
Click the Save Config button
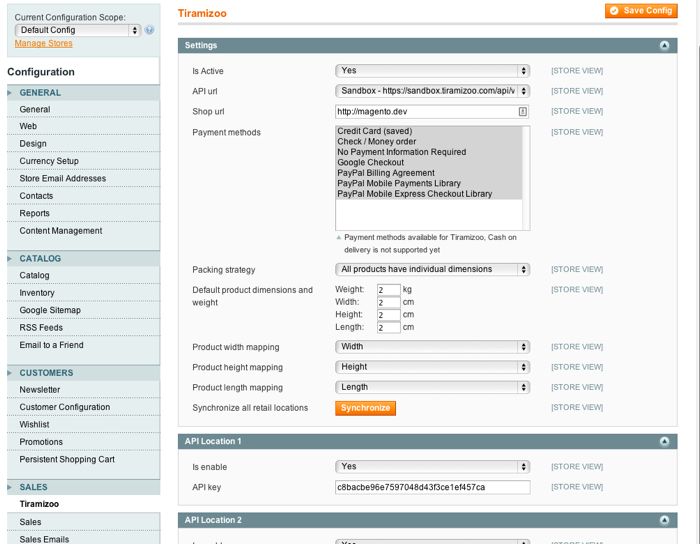(x=641, y=11)
